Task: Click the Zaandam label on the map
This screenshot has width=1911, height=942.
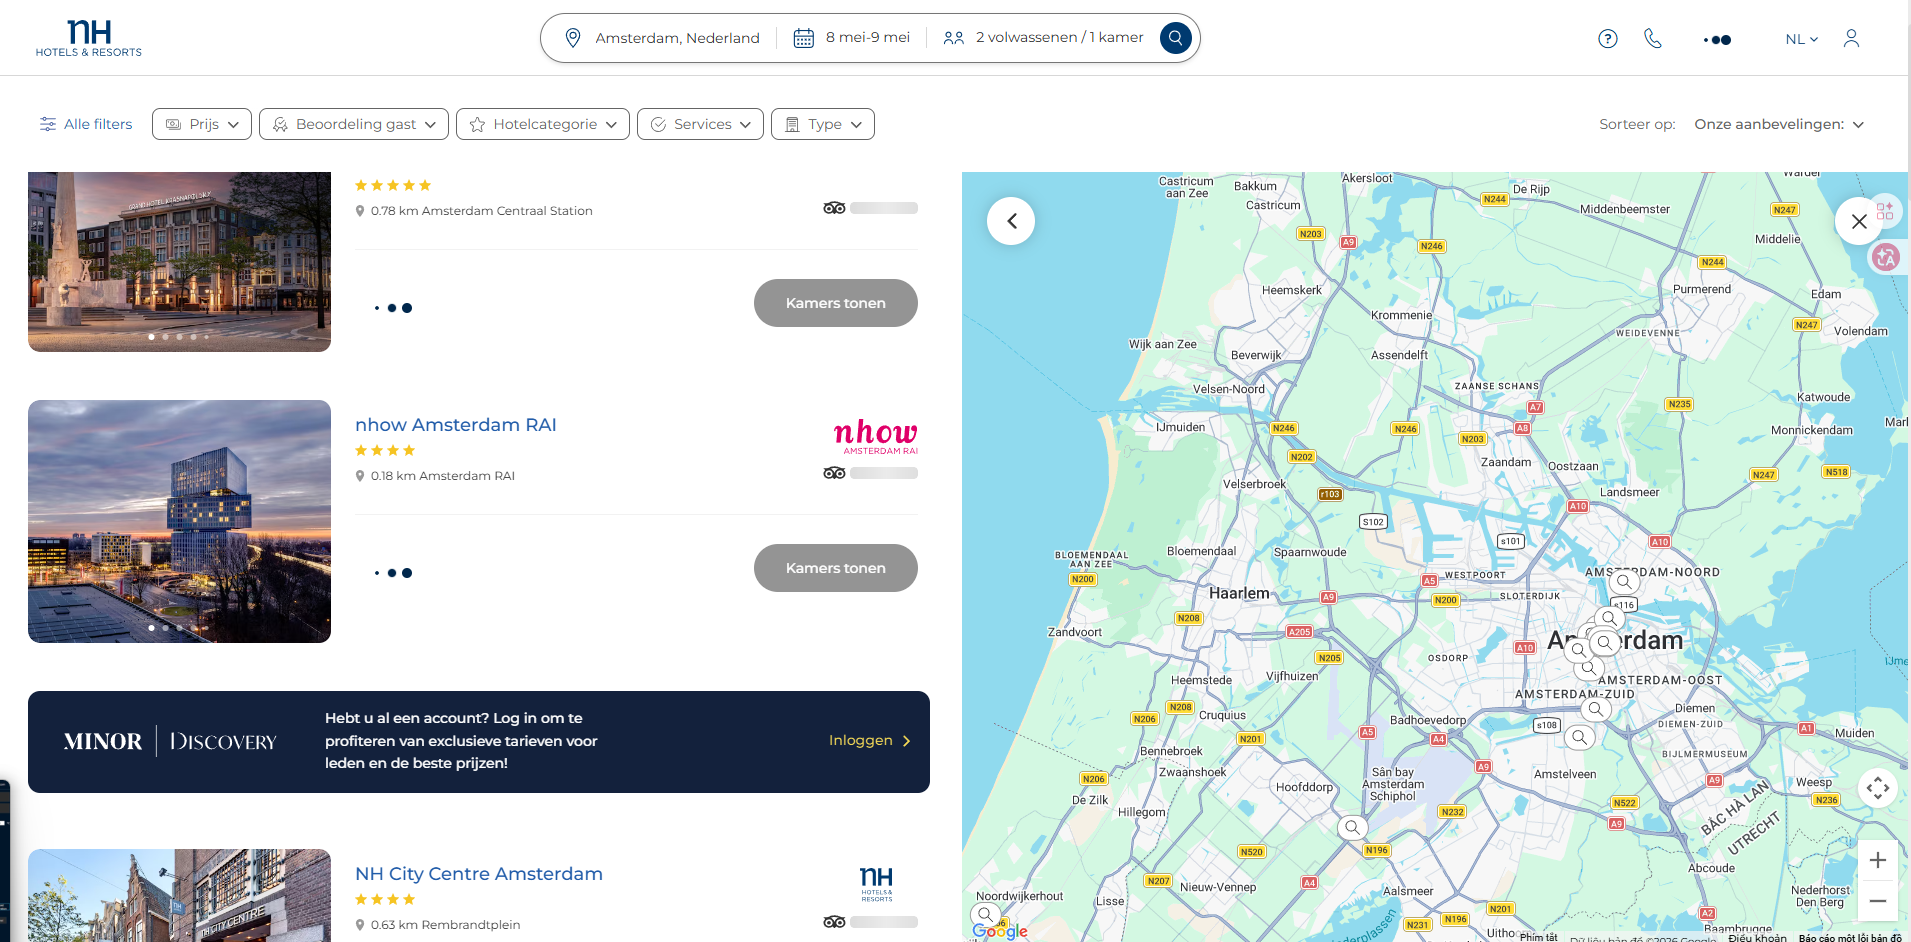Action: (1506, 462)
